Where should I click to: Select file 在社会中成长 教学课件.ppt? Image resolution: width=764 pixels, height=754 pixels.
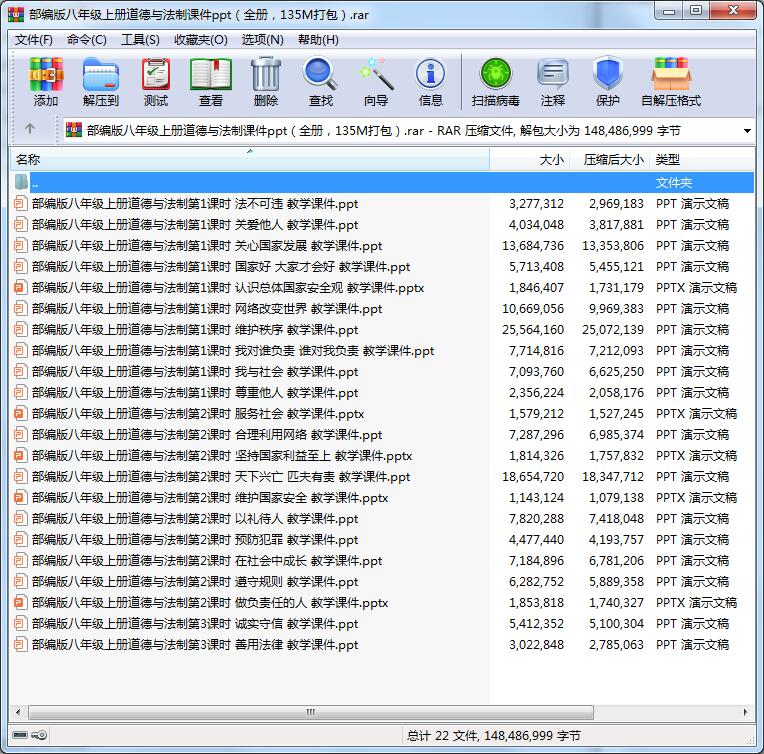coord(207,561)
